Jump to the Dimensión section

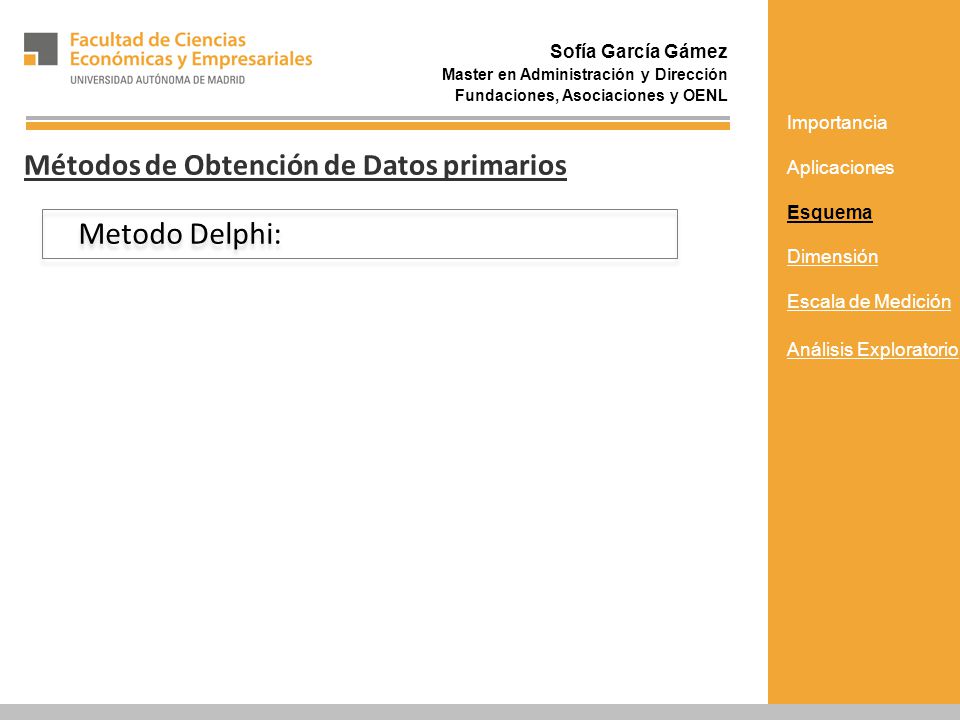click(x=832, y=256)
